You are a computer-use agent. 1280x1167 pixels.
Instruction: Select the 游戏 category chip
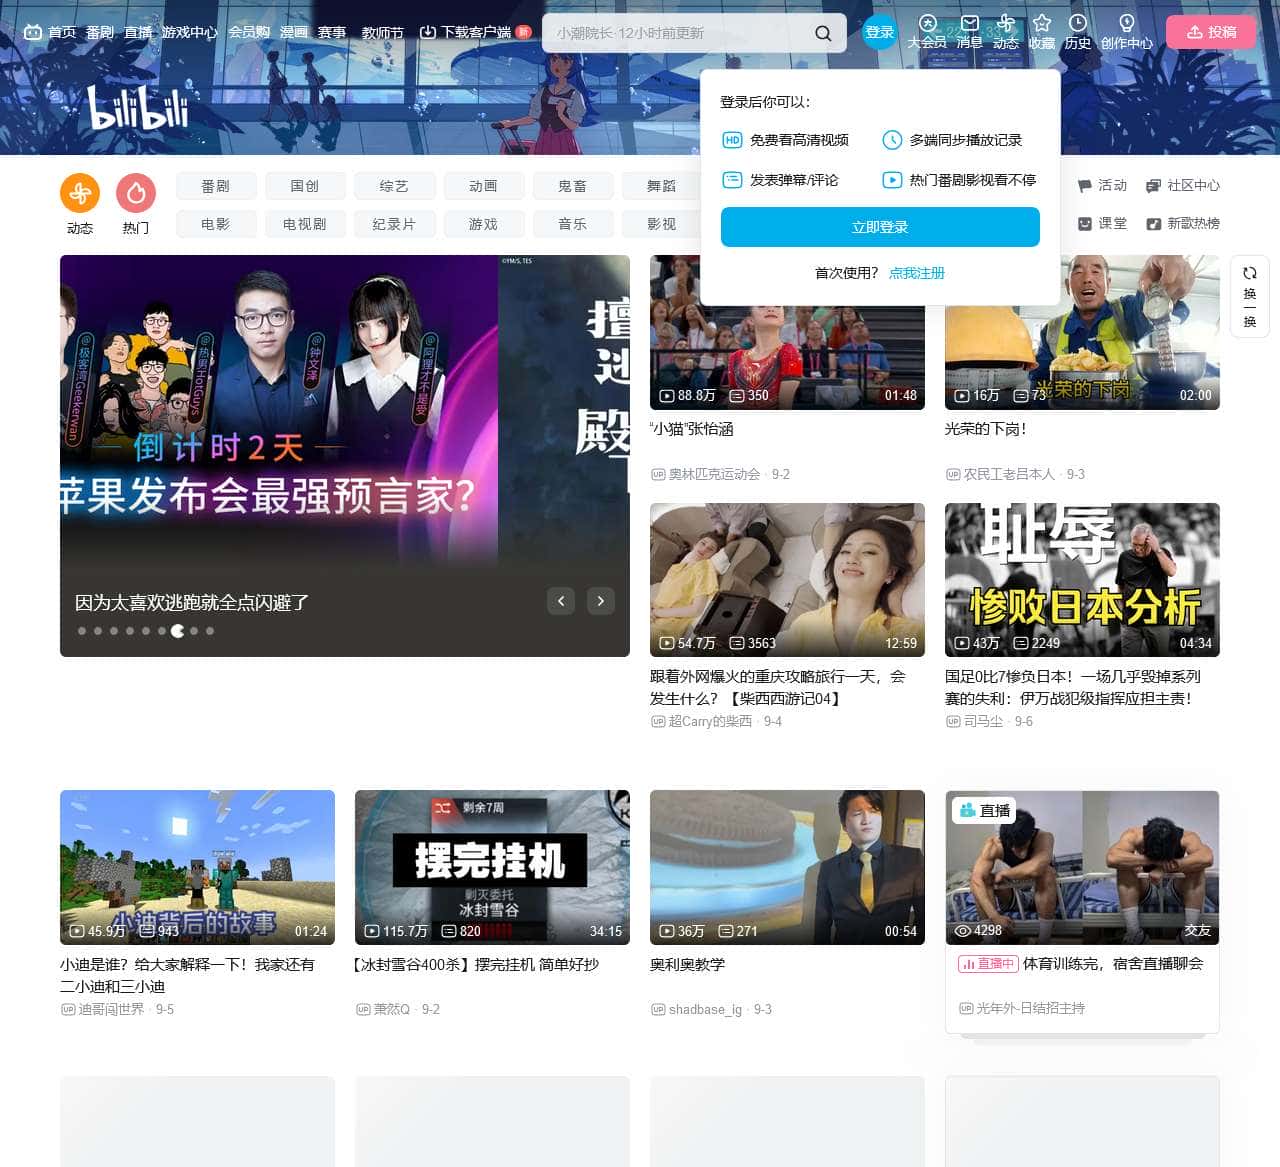[x=483, y=224]
